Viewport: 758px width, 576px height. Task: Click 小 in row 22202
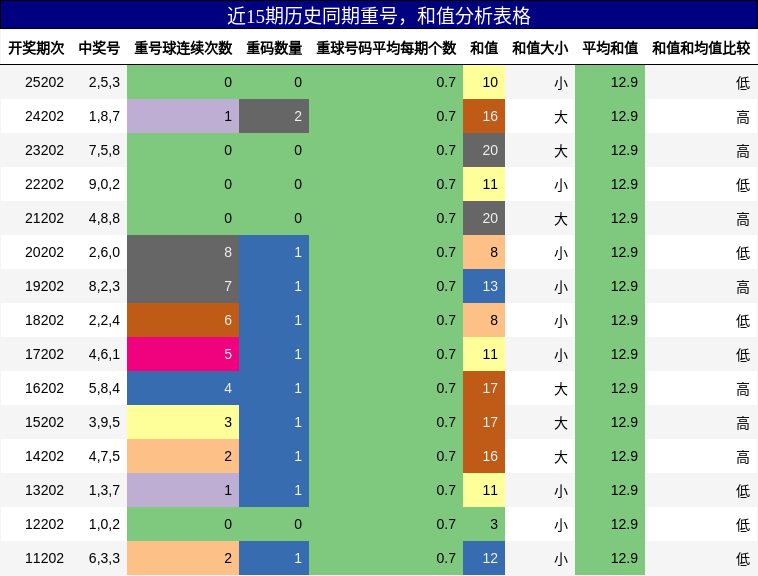pos(561,185)
